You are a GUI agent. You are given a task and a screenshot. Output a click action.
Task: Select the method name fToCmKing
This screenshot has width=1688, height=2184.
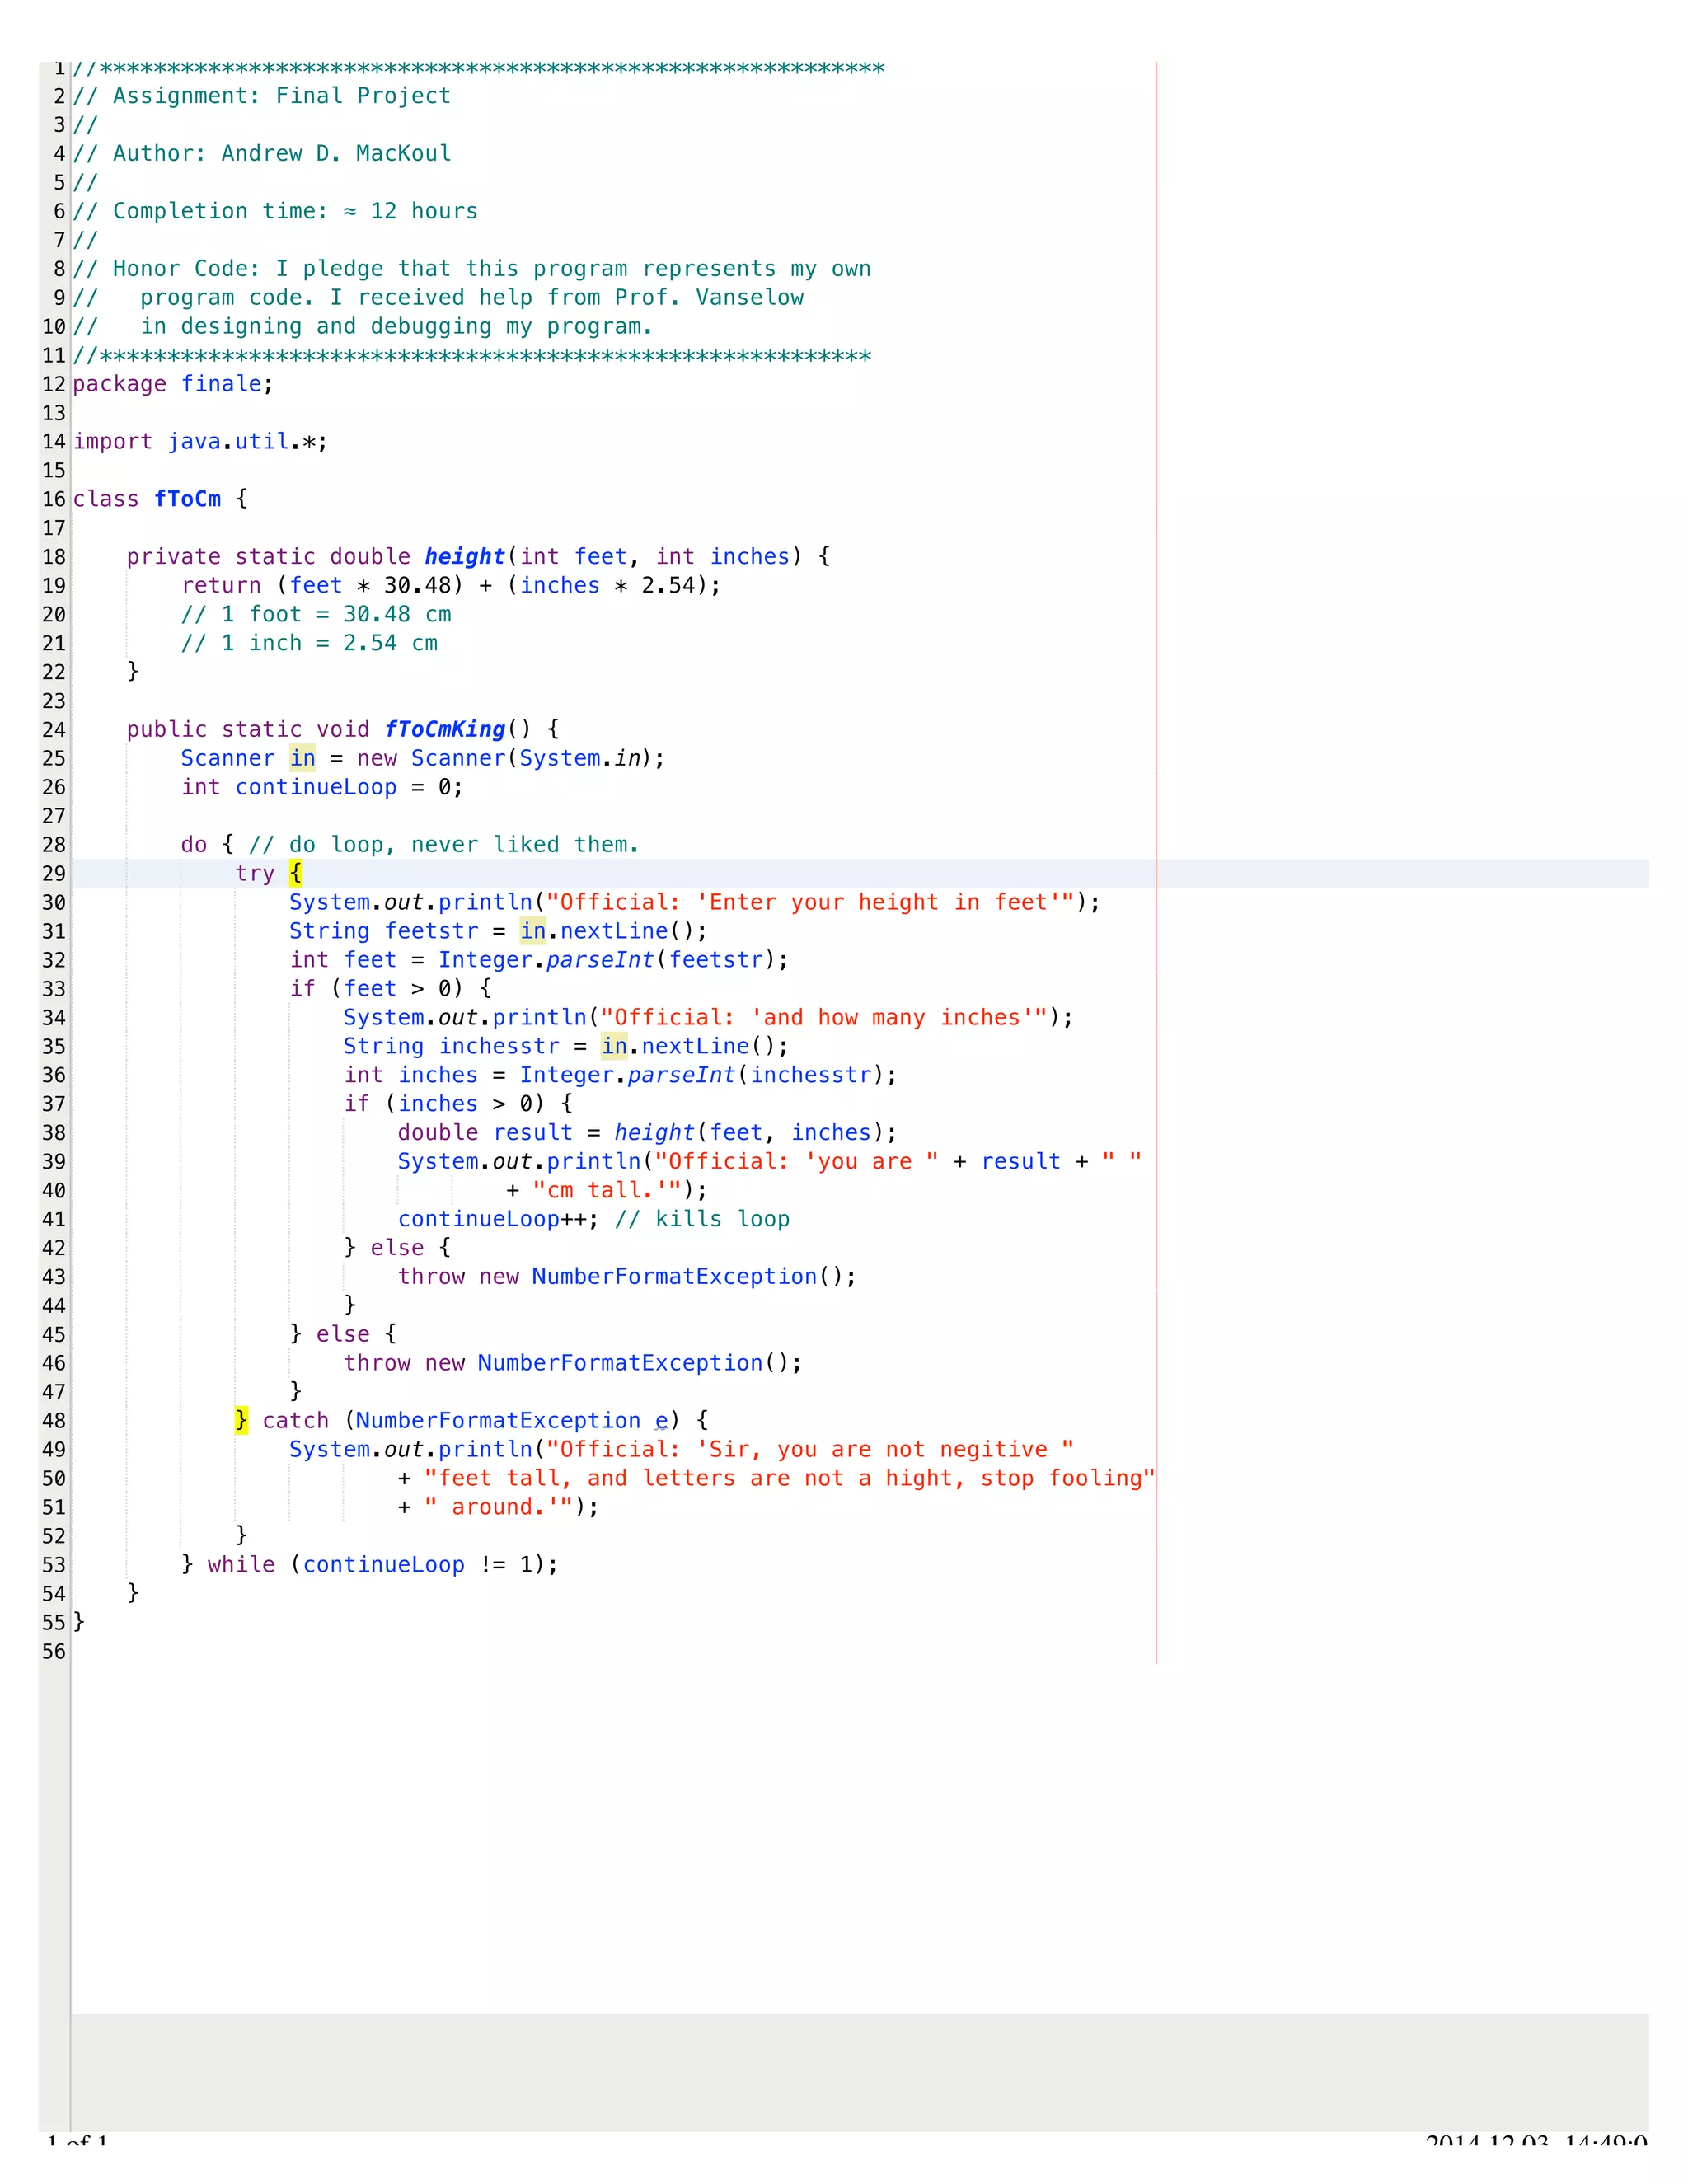coord(445,730)
